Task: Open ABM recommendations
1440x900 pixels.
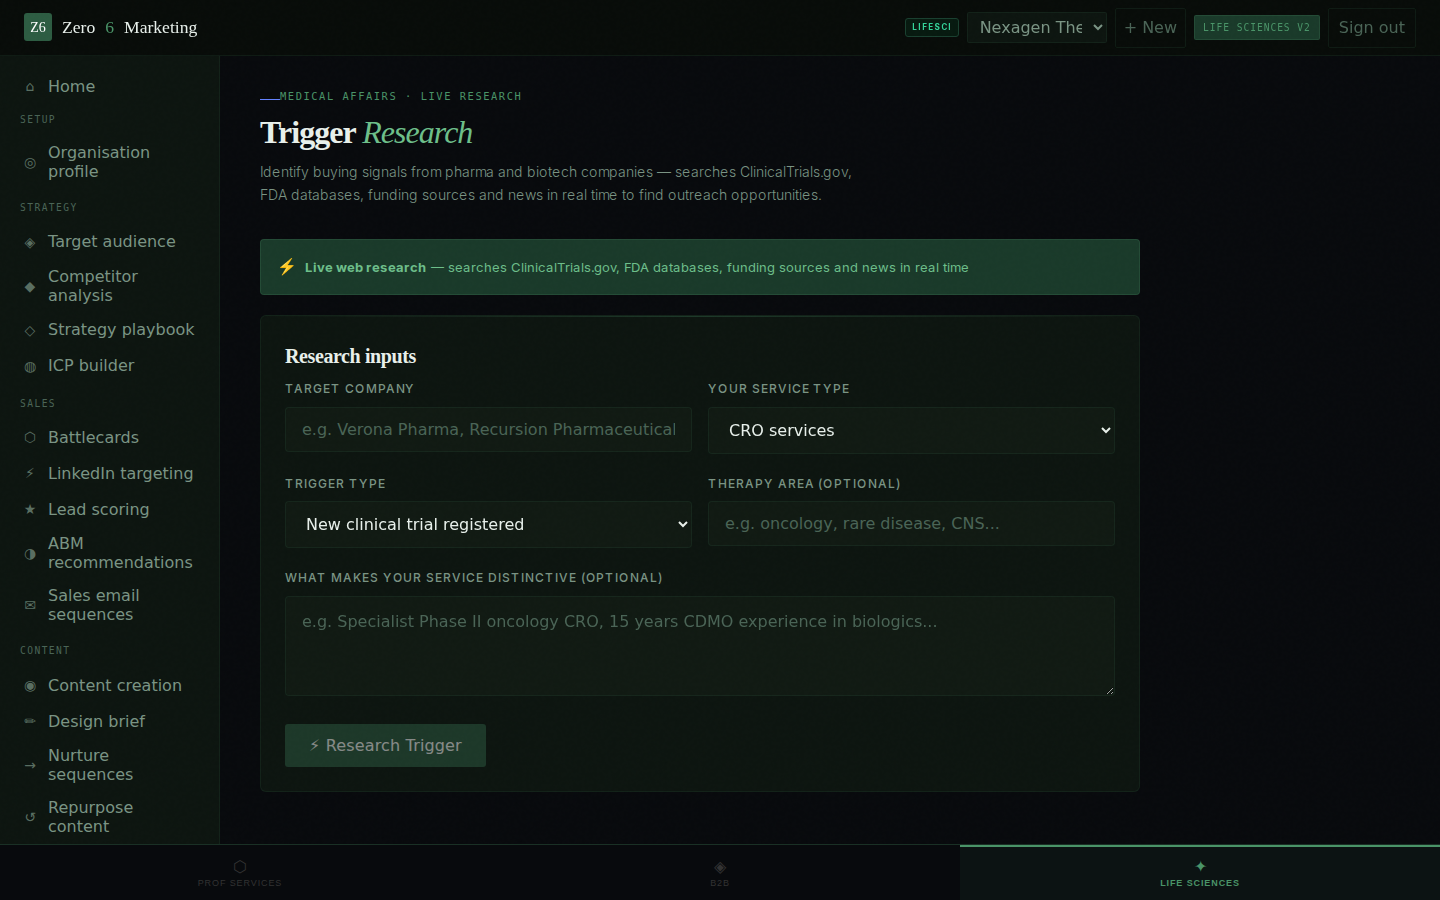Action: click(110, 553)
